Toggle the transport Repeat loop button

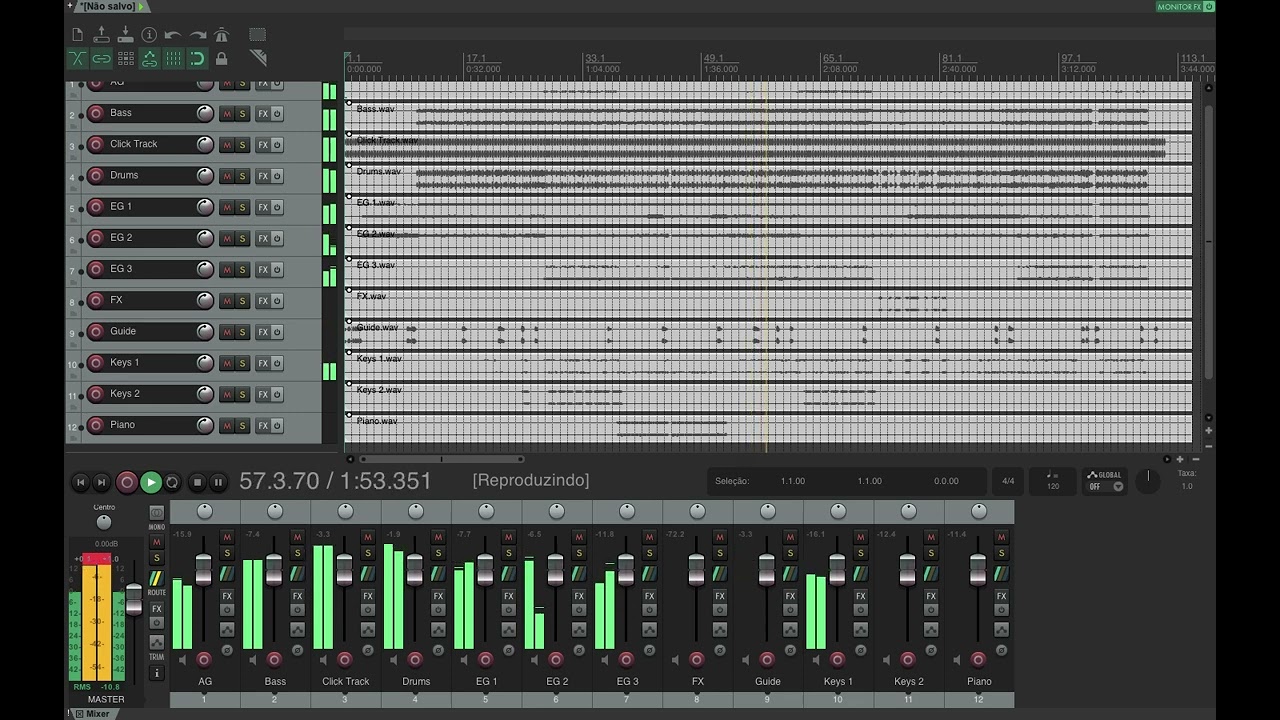coord(172,482)
